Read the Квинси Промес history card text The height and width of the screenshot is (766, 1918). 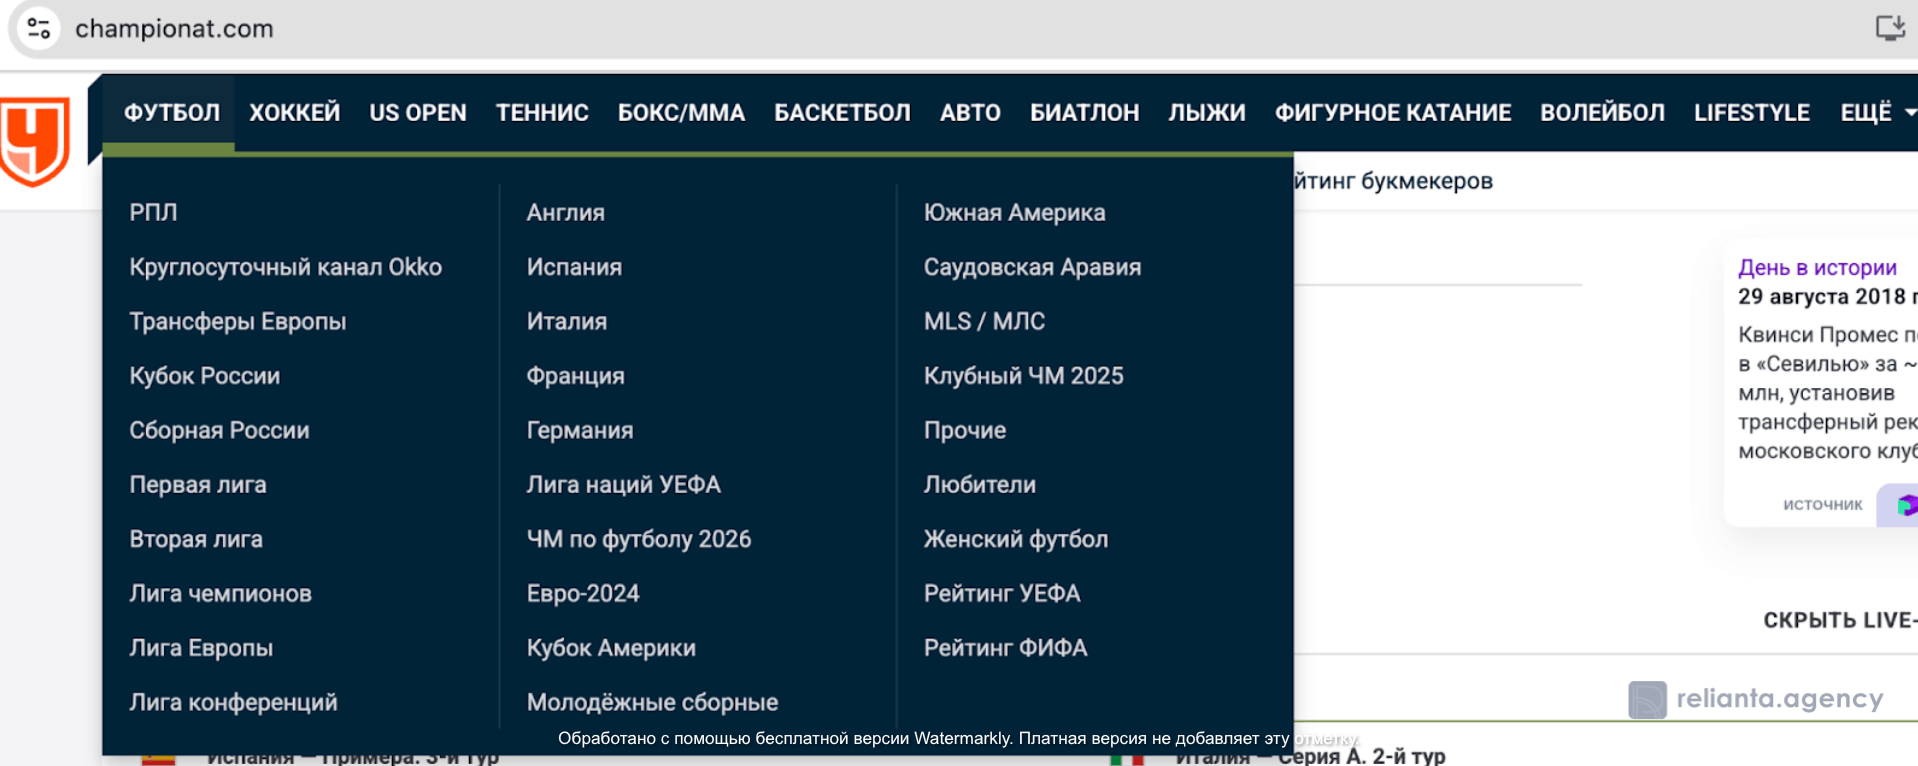coord(1828,392)
